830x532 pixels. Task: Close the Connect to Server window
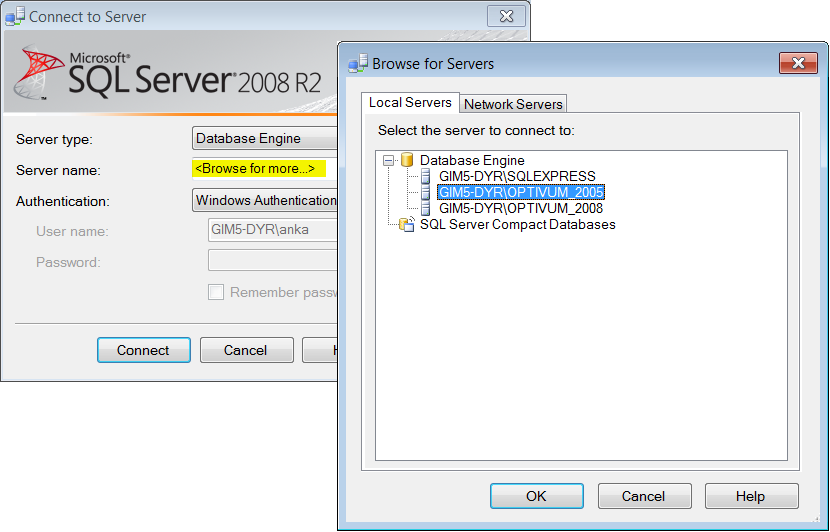point(506,16)
